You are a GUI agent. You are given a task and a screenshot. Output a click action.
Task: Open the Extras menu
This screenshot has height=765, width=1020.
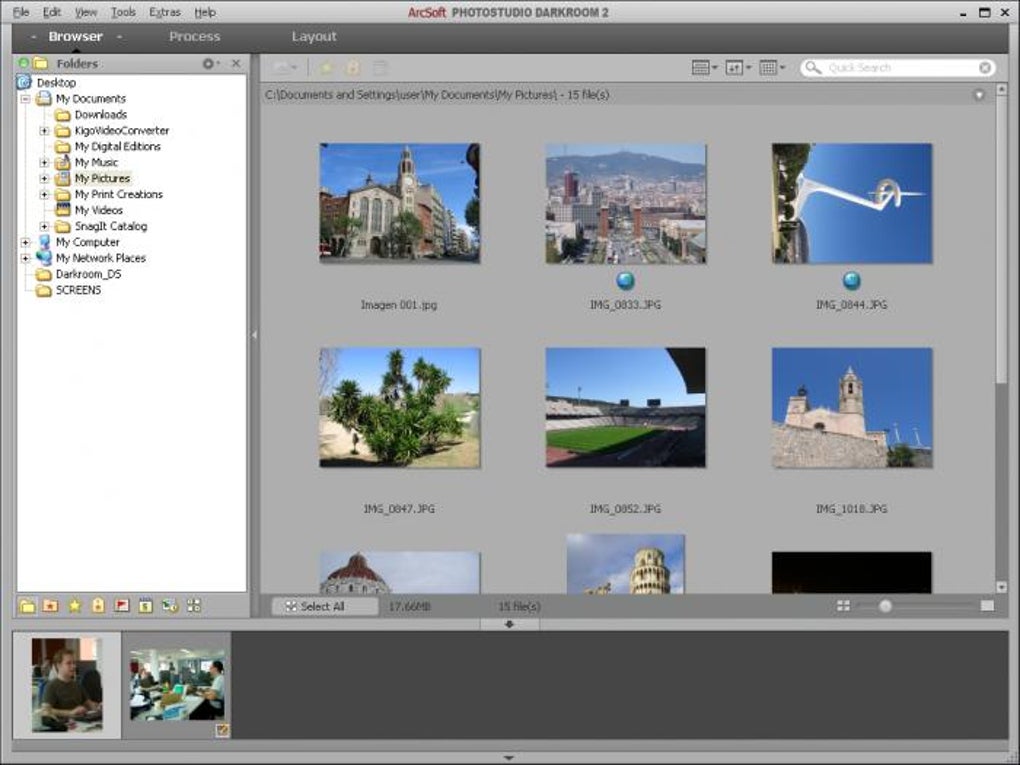coord(164,12)
